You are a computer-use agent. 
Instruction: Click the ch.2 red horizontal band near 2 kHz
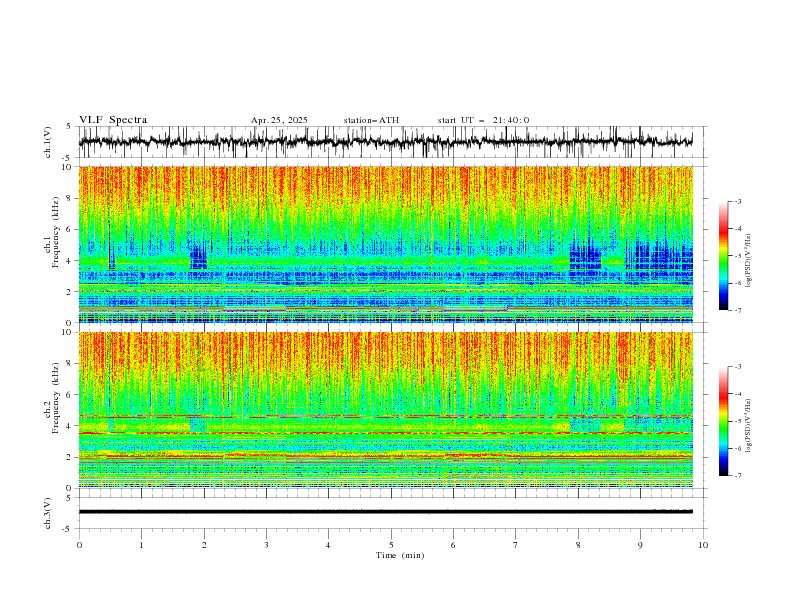(385, 456)
